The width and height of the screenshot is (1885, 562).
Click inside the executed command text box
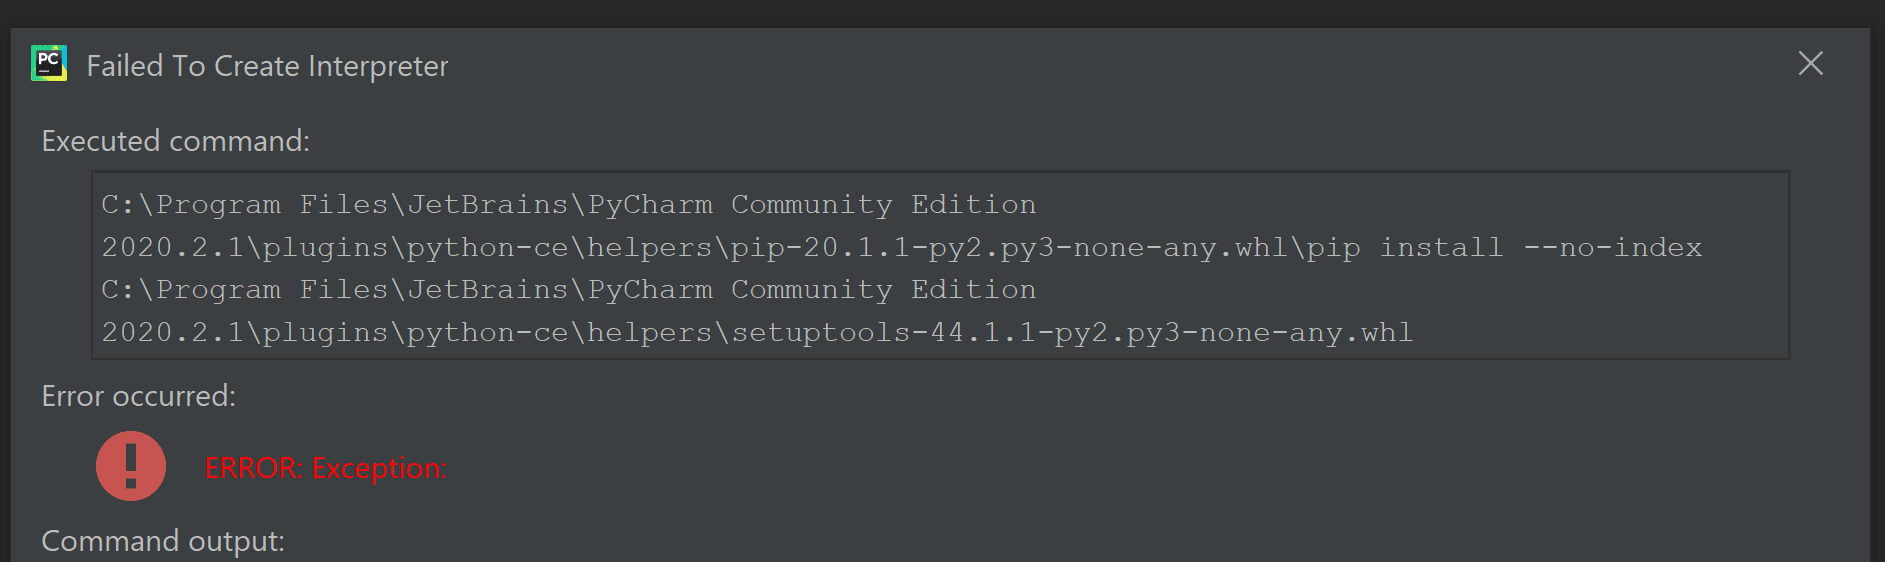tap(1500, 310)
